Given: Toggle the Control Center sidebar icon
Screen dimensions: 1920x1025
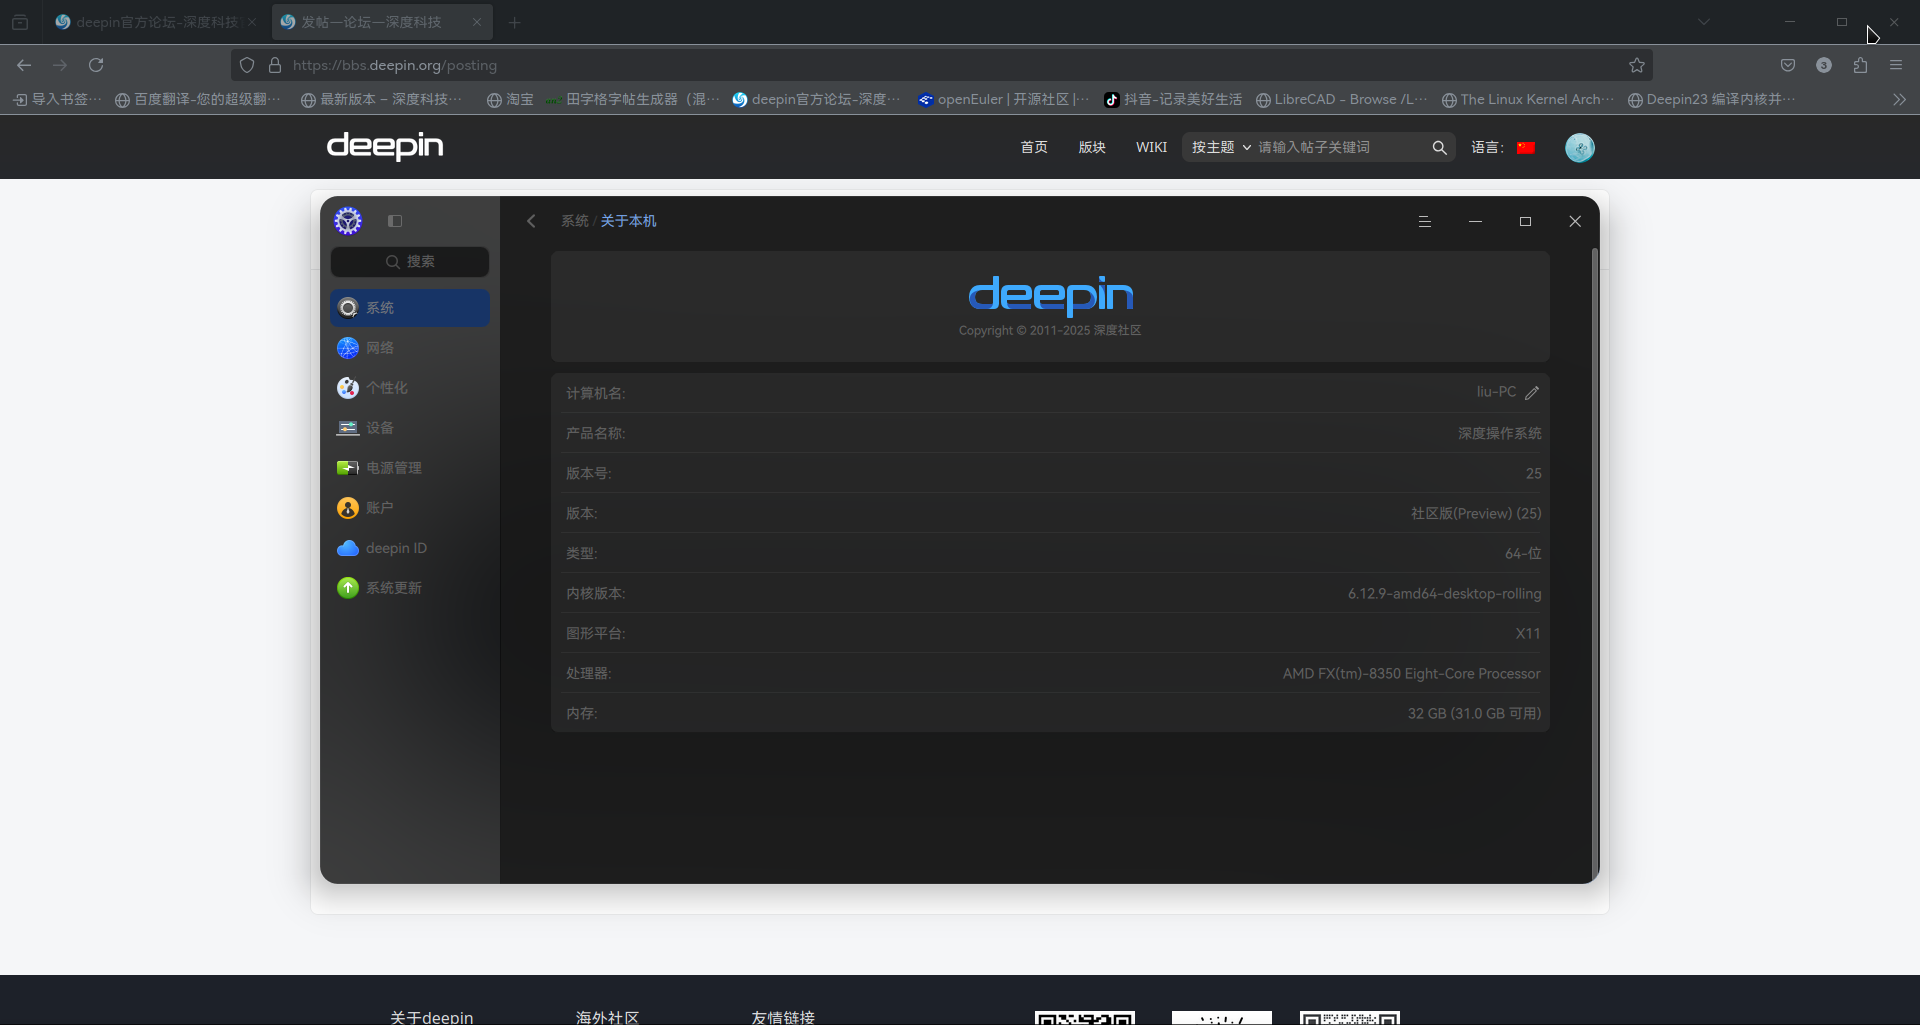Looking at the screenshot, I should coord(395,221).
